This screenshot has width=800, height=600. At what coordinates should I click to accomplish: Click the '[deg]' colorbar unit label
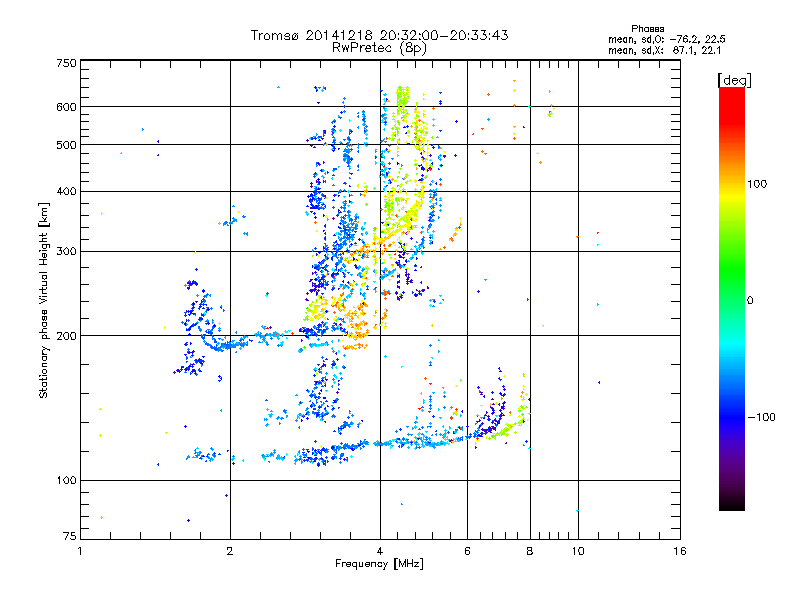point(734,80)
